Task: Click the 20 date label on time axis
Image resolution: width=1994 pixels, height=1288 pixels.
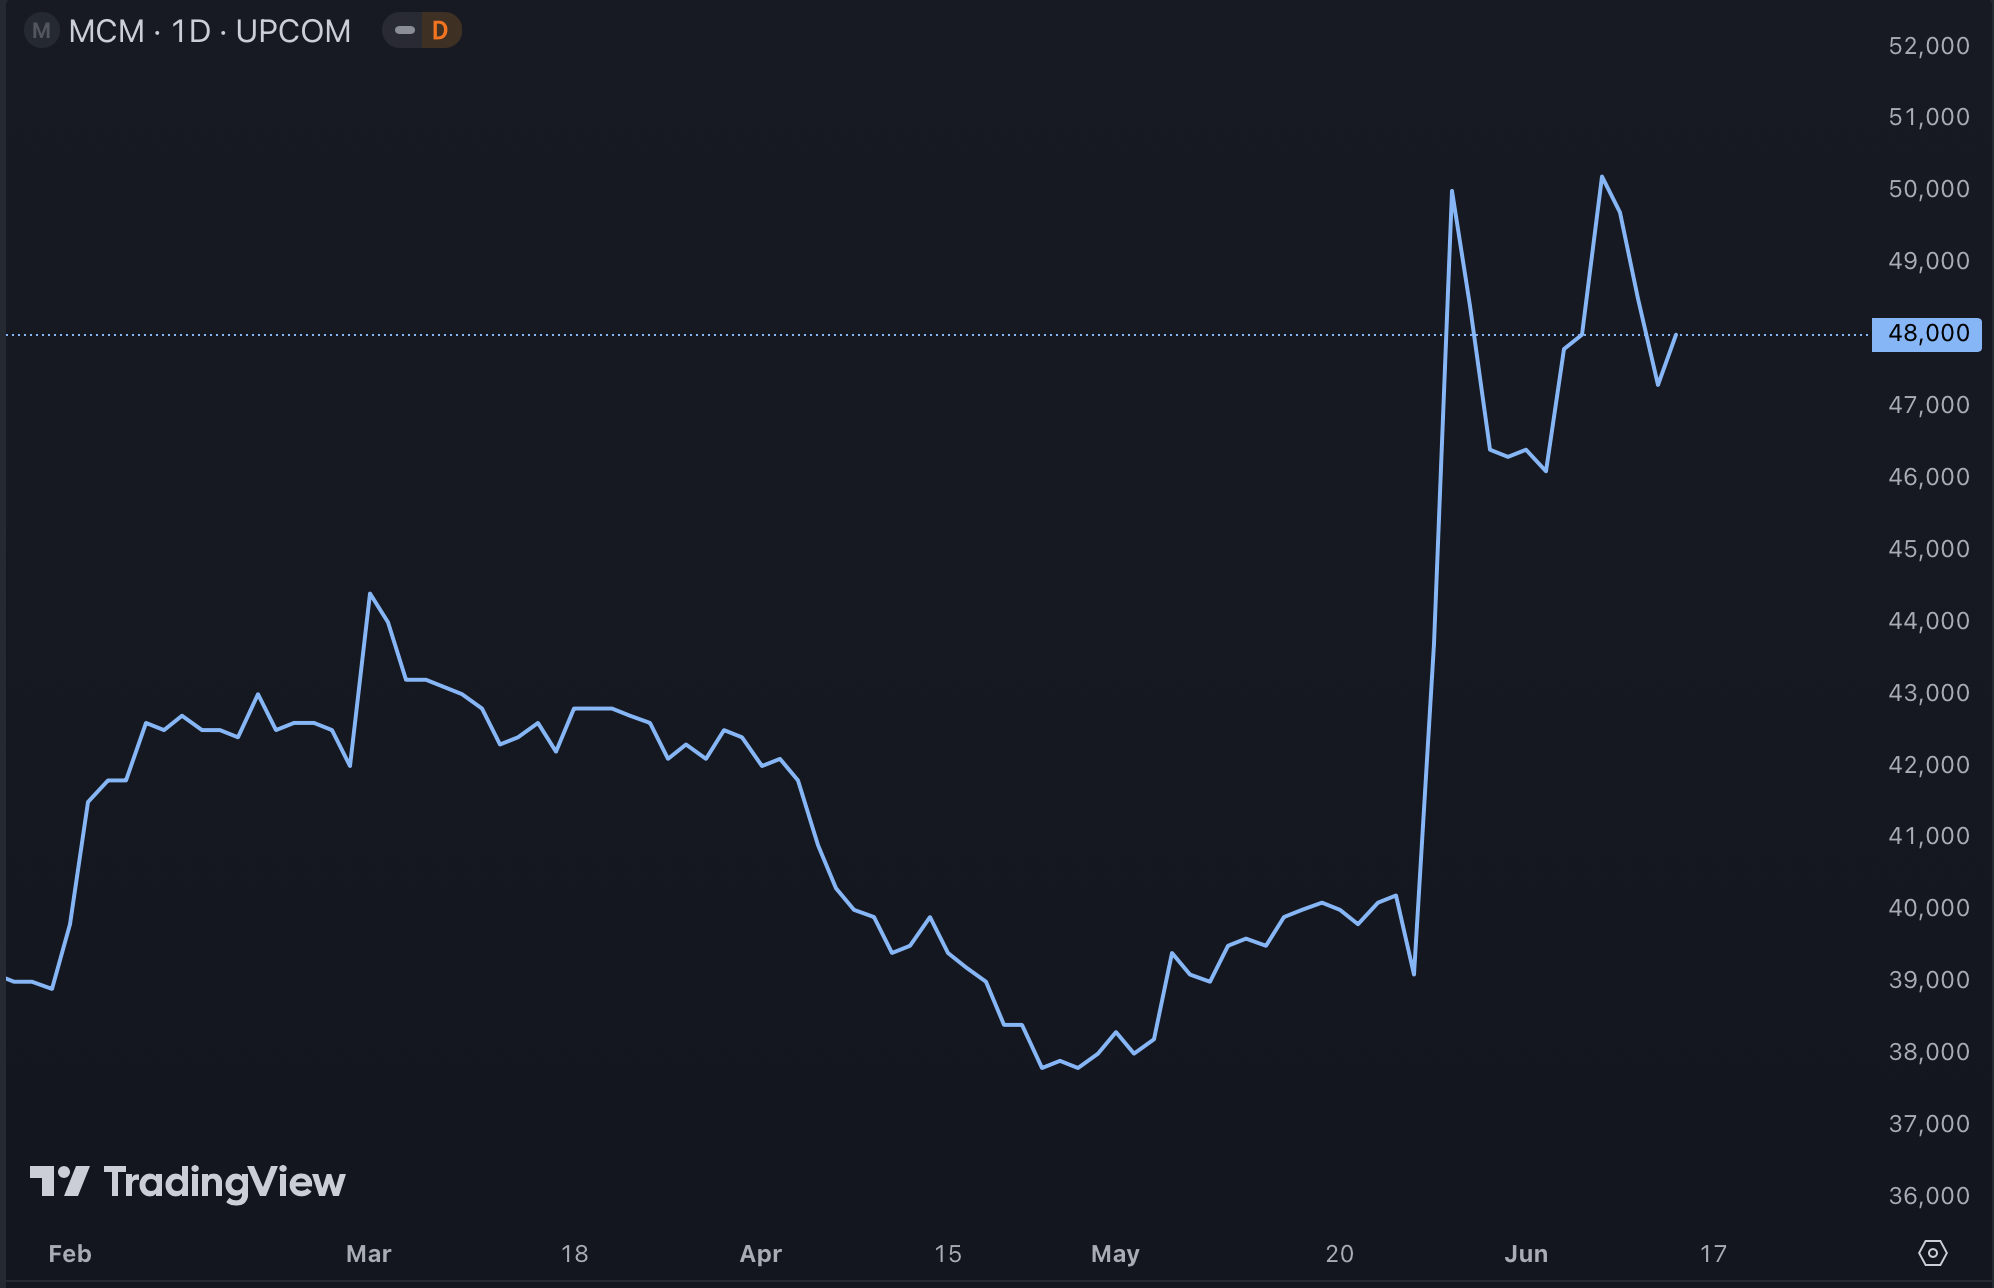Action: coord(1340,1254)
